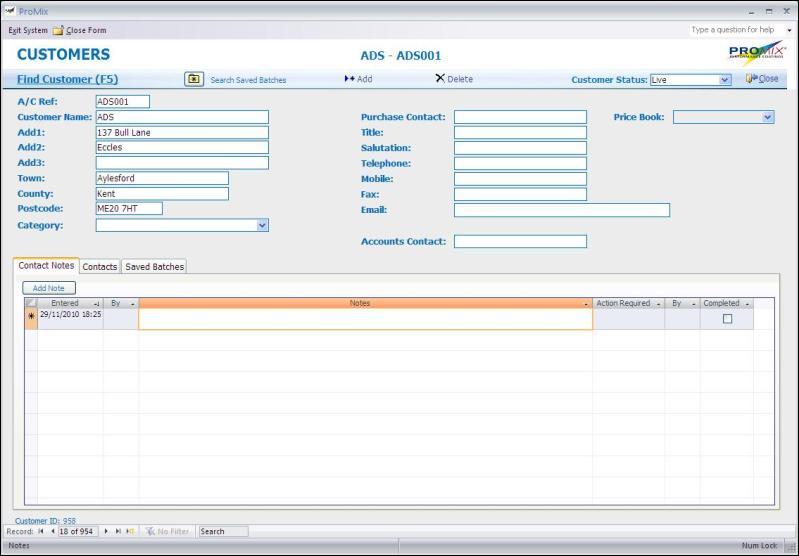799x556 pixels.
Task: Switch to the Saved Batches tab
Action: click(x=154, y=267)
